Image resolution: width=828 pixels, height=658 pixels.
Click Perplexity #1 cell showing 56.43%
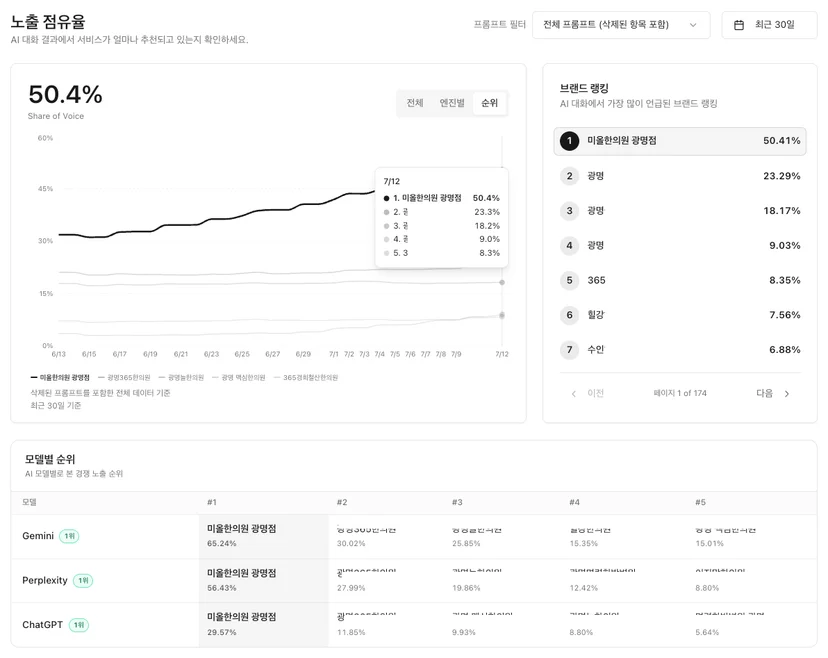click(264, 580)
